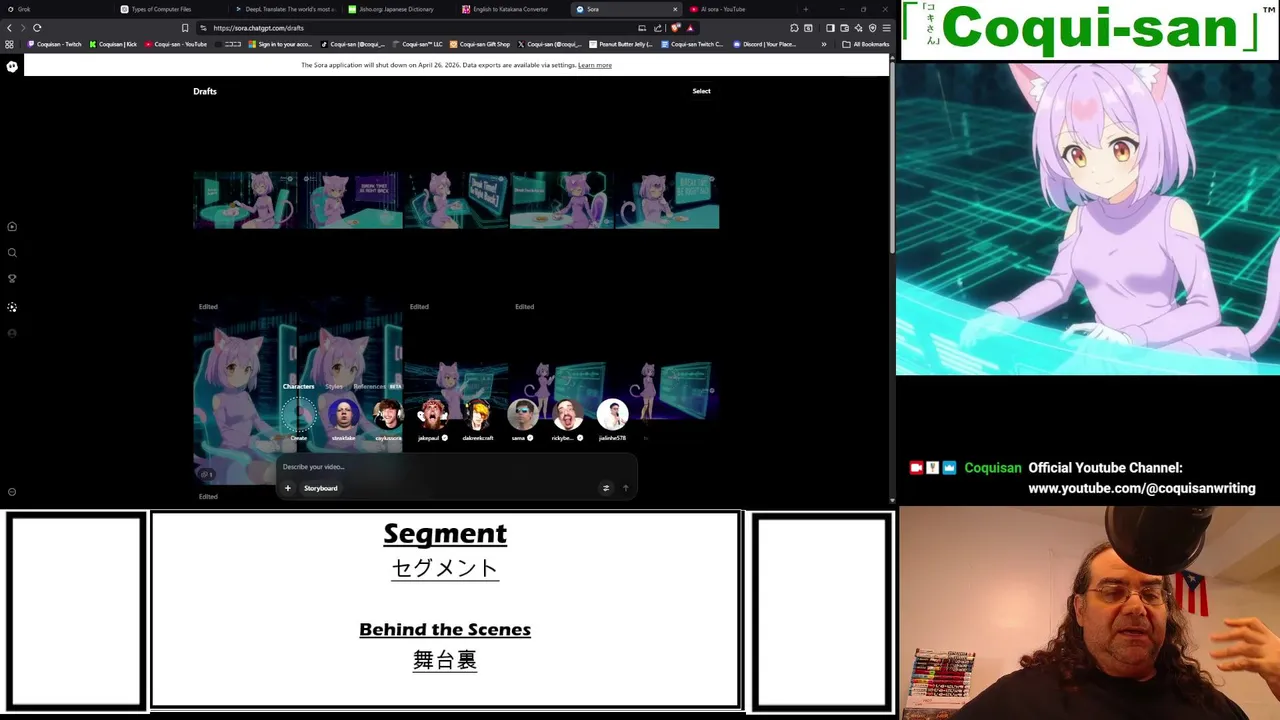This screenshot has height=720, width=1280.
Task: Switch to the Styles tab
Action: (334, 386)
